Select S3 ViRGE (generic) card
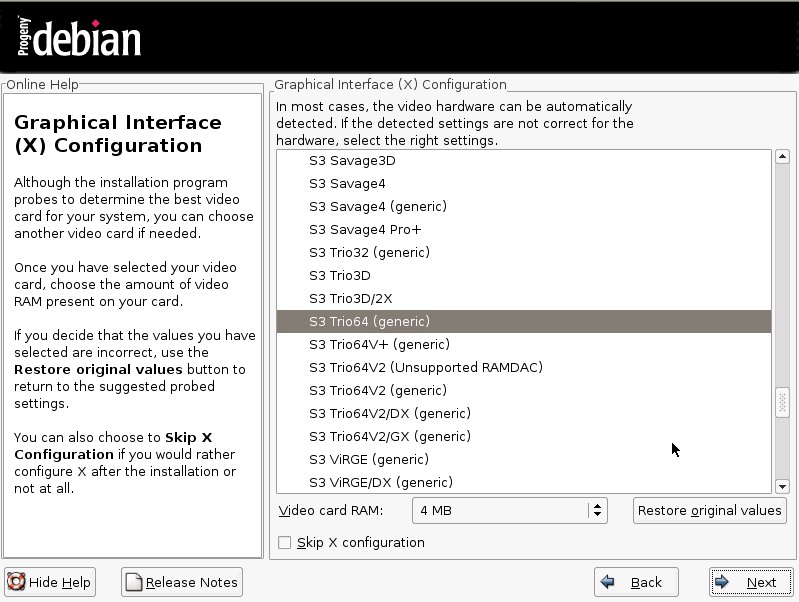This screenshot has height=602, width=799. tap(369, 460)
